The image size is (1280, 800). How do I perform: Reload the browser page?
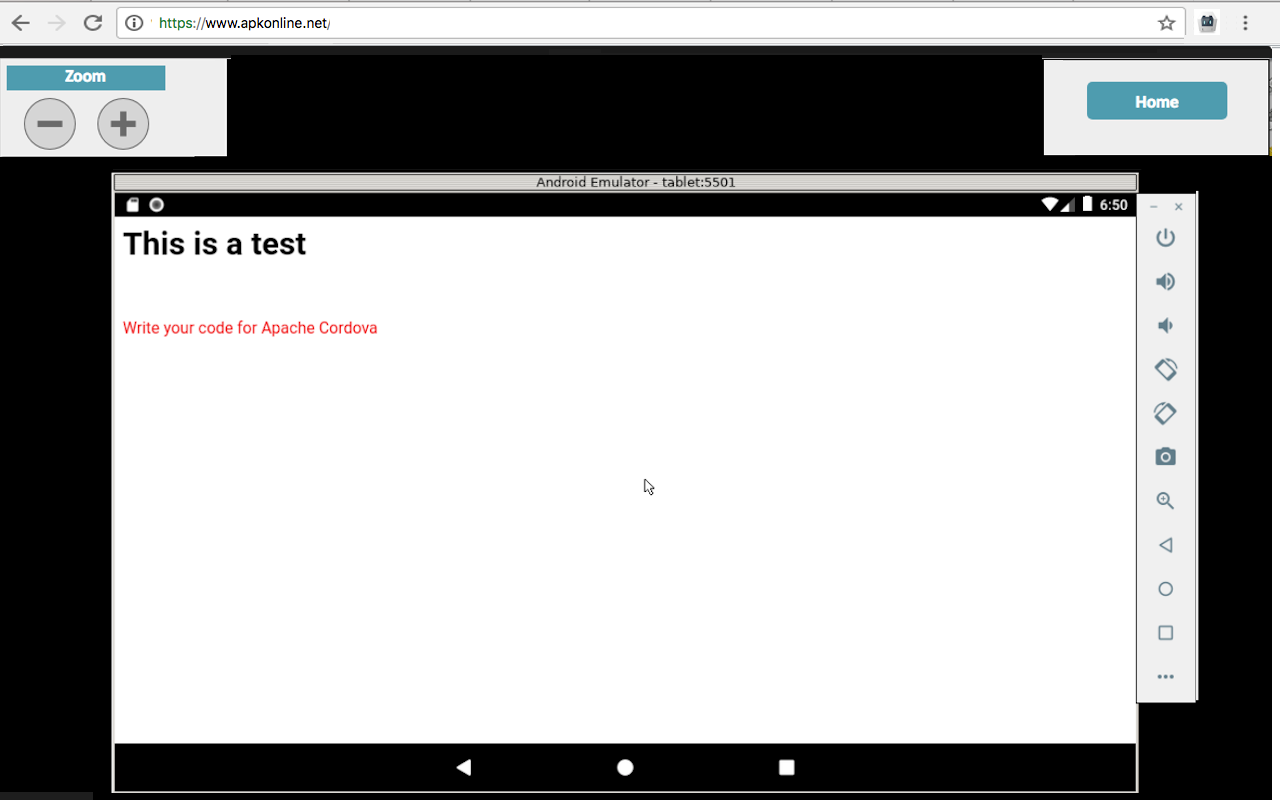(x=93, y=23)
